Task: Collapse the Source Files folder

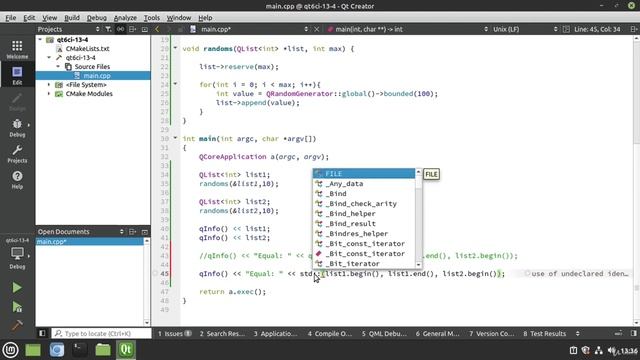Action: [58, 67]
